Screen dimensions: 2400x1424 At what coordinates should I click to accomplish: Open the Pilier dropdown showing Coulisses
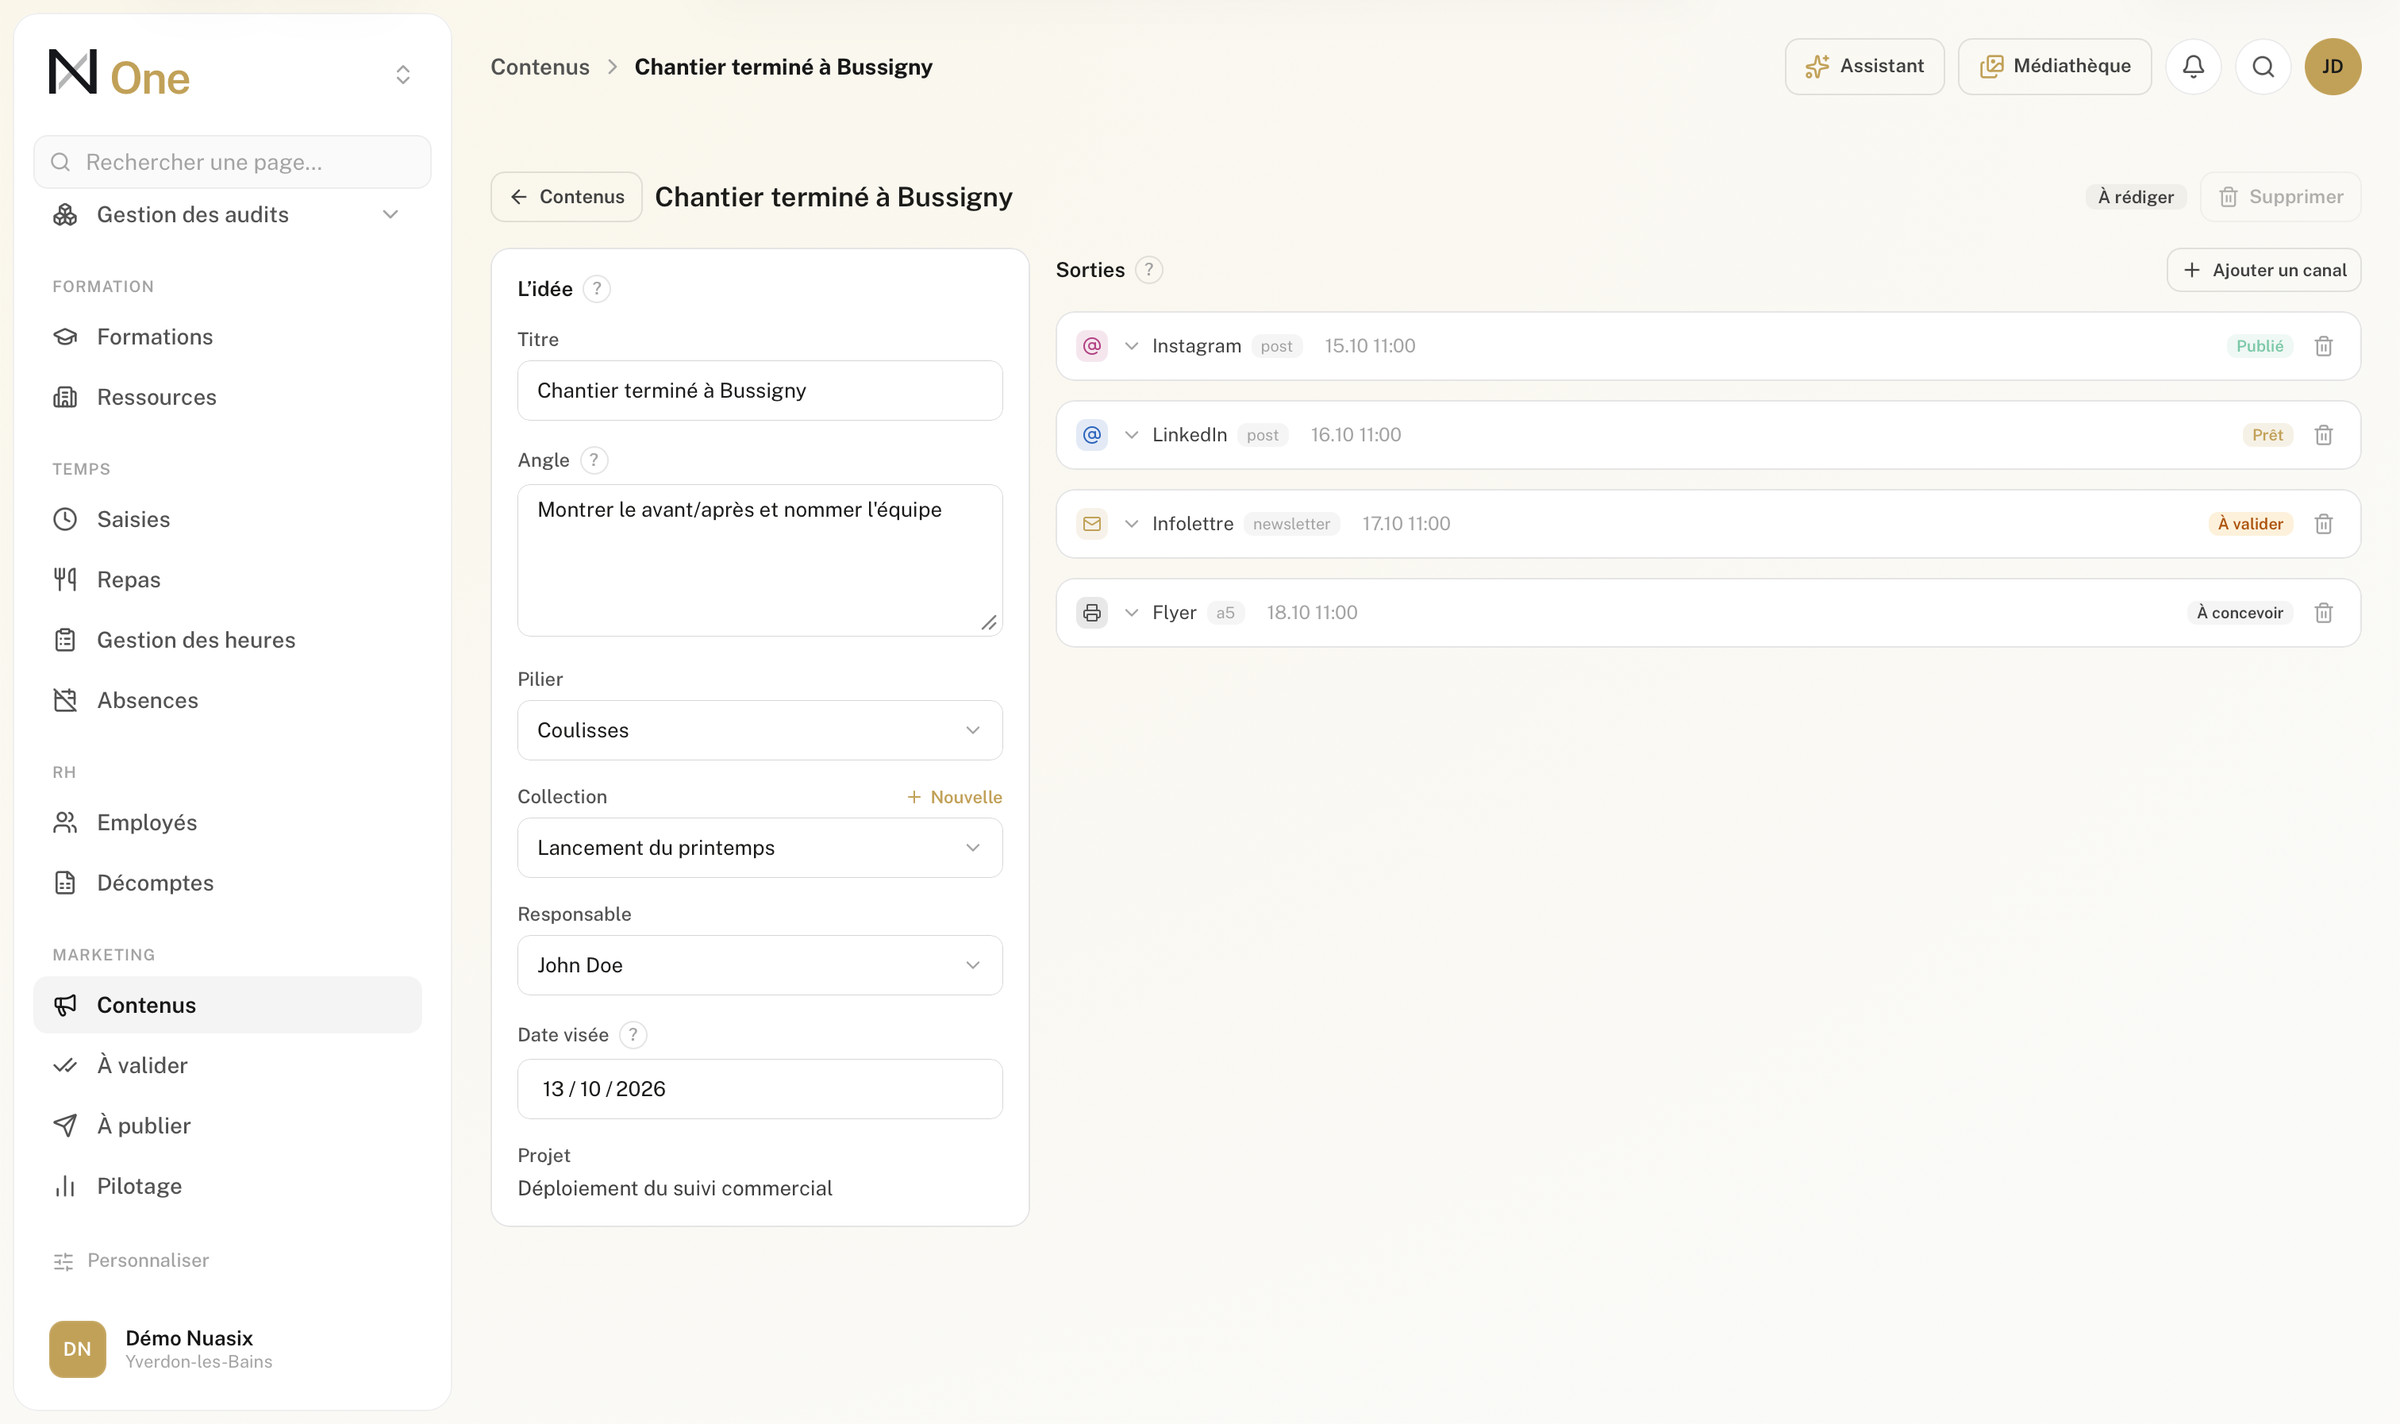click(760, 730)
